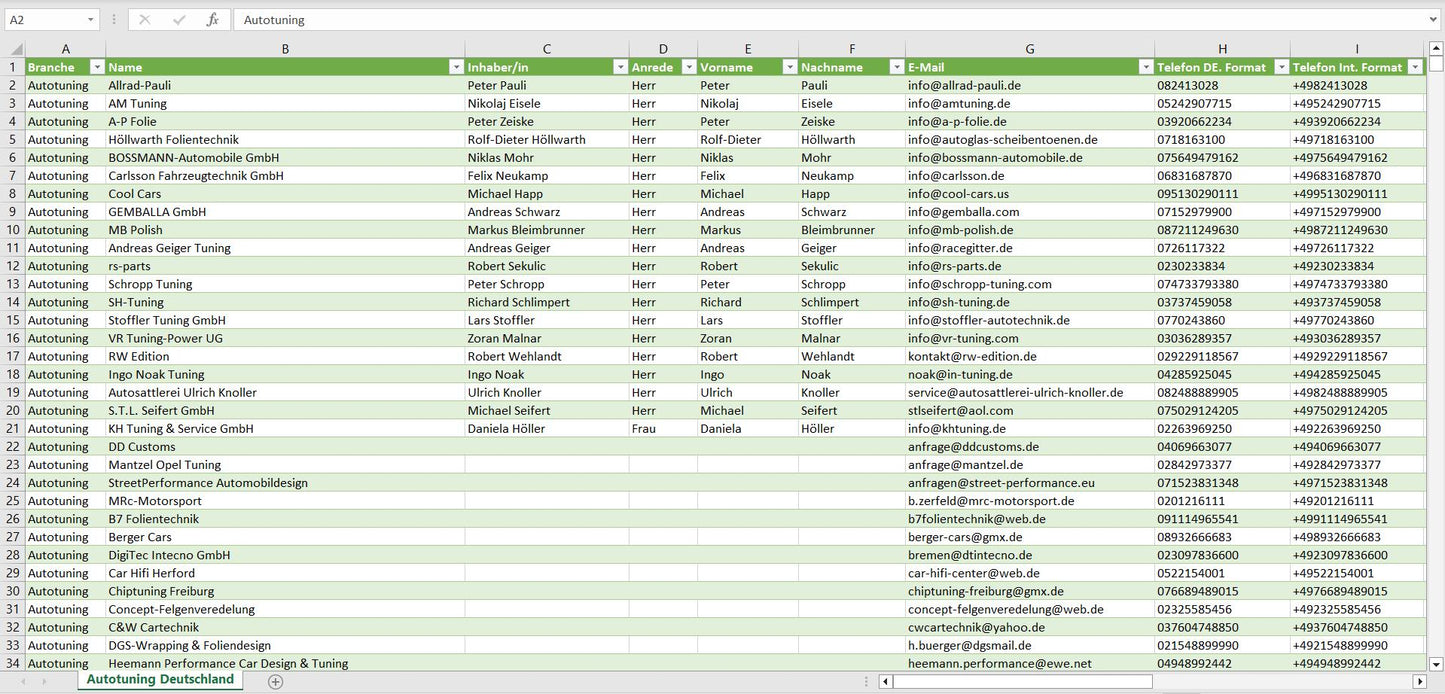The width and height of the screenshot is (1445, 694).
Task: Click the Select All corner triangle
Action: [15, 49]
